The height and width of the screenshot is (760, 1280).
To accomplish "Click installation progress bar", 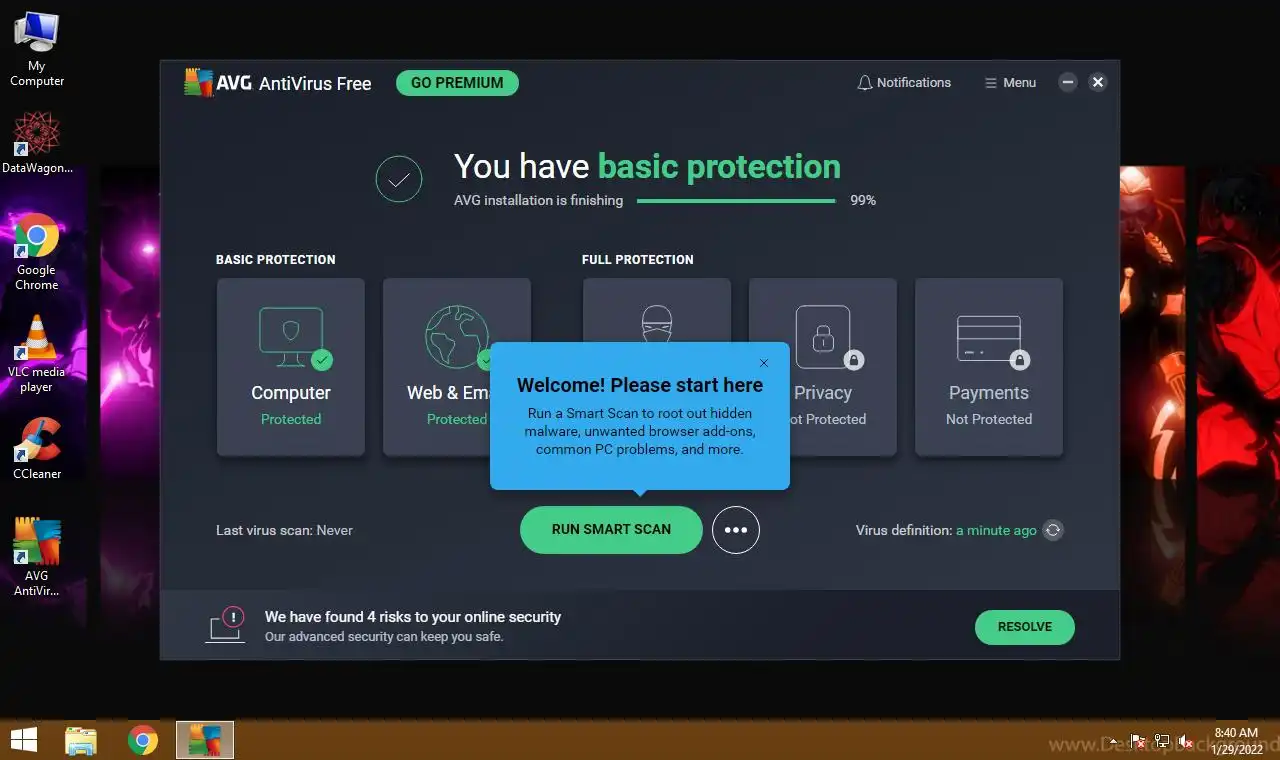I will tap(736, 201).
